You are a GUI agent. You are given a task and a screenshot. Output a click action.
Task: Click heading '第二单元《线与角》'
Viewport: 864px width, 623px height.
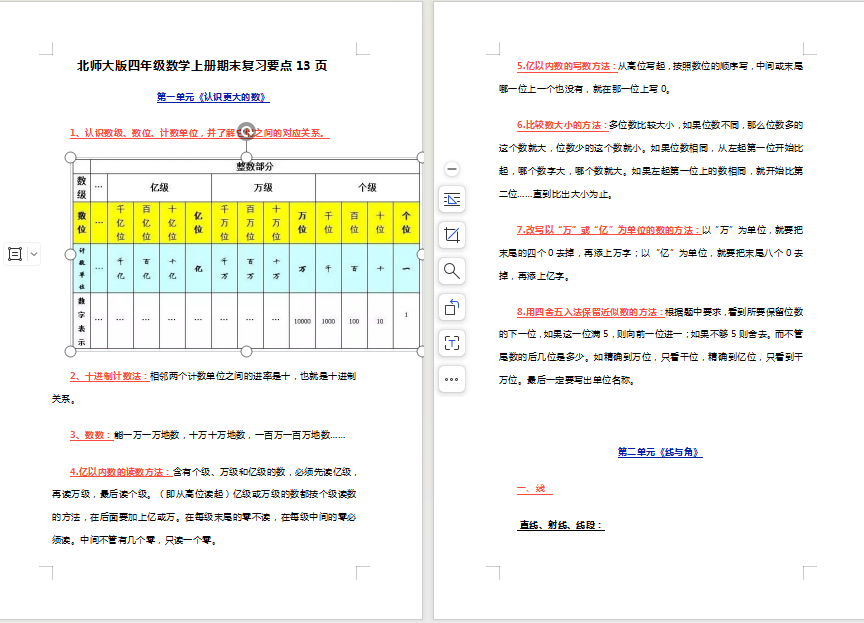tap(660, 452)
